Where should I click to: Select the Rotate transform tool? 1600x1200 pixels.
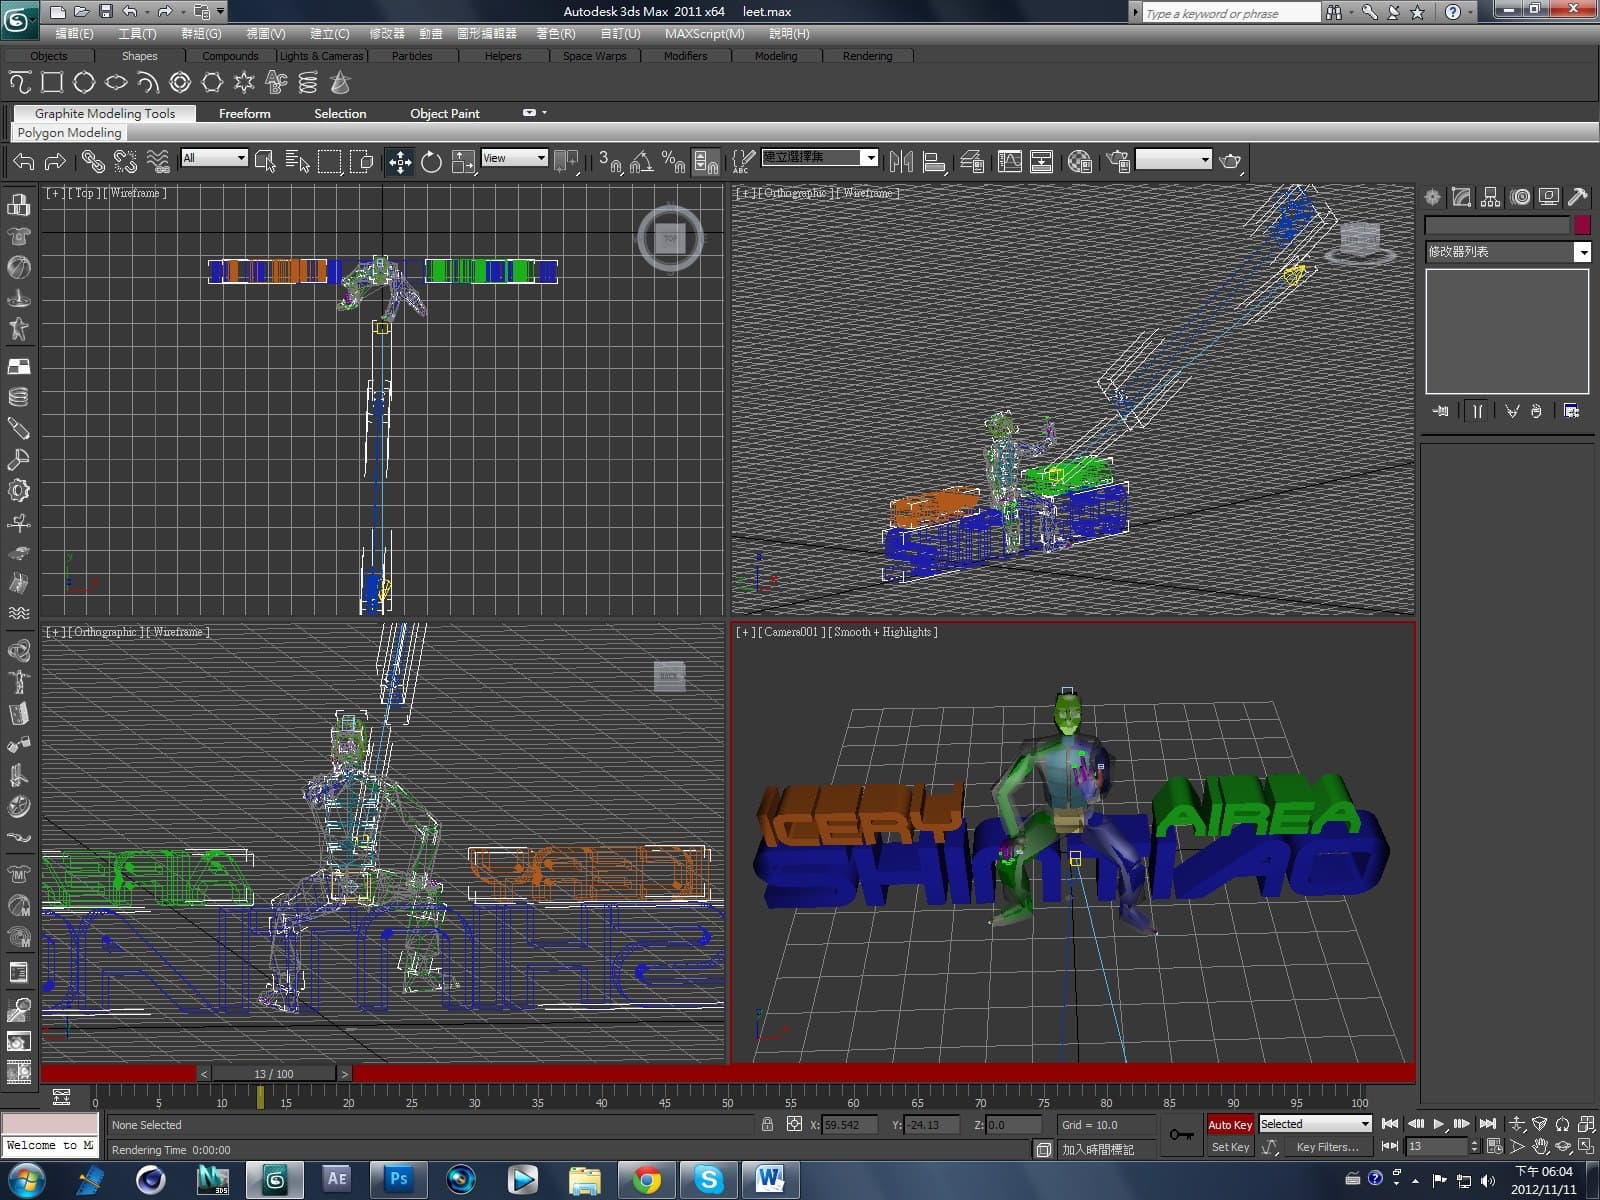pos(431,161)
